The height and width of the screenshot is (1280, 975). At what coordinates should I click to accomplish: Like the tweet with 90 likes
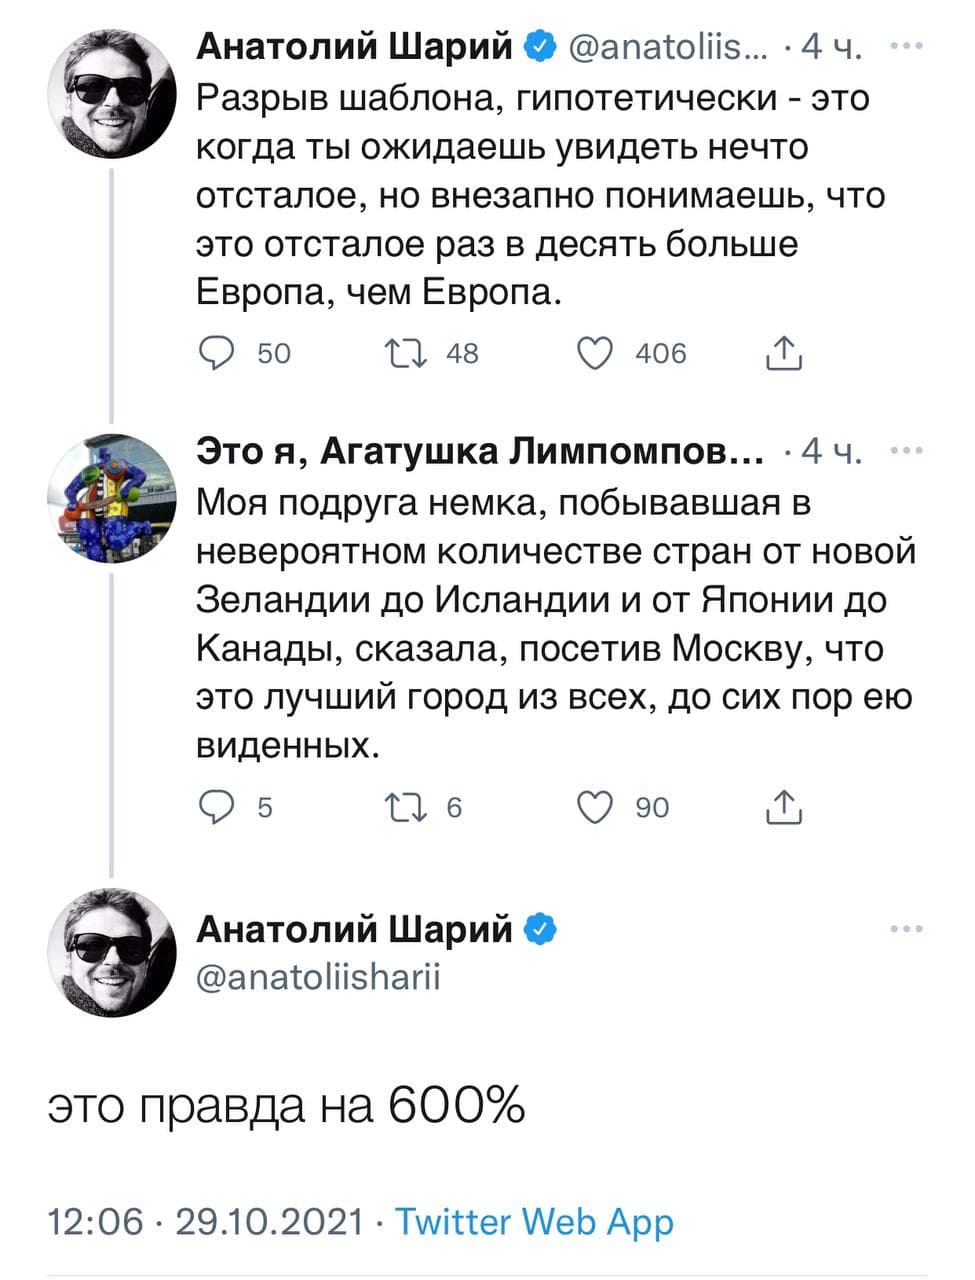596,807
